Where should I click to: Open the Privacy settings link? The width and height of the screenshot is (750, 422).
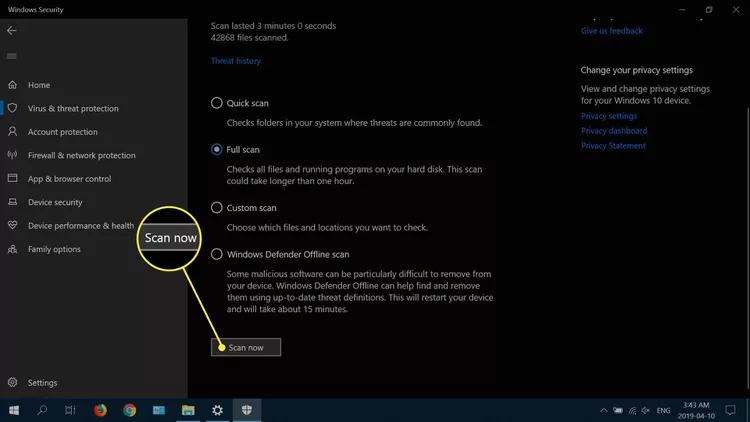point(609,116)
